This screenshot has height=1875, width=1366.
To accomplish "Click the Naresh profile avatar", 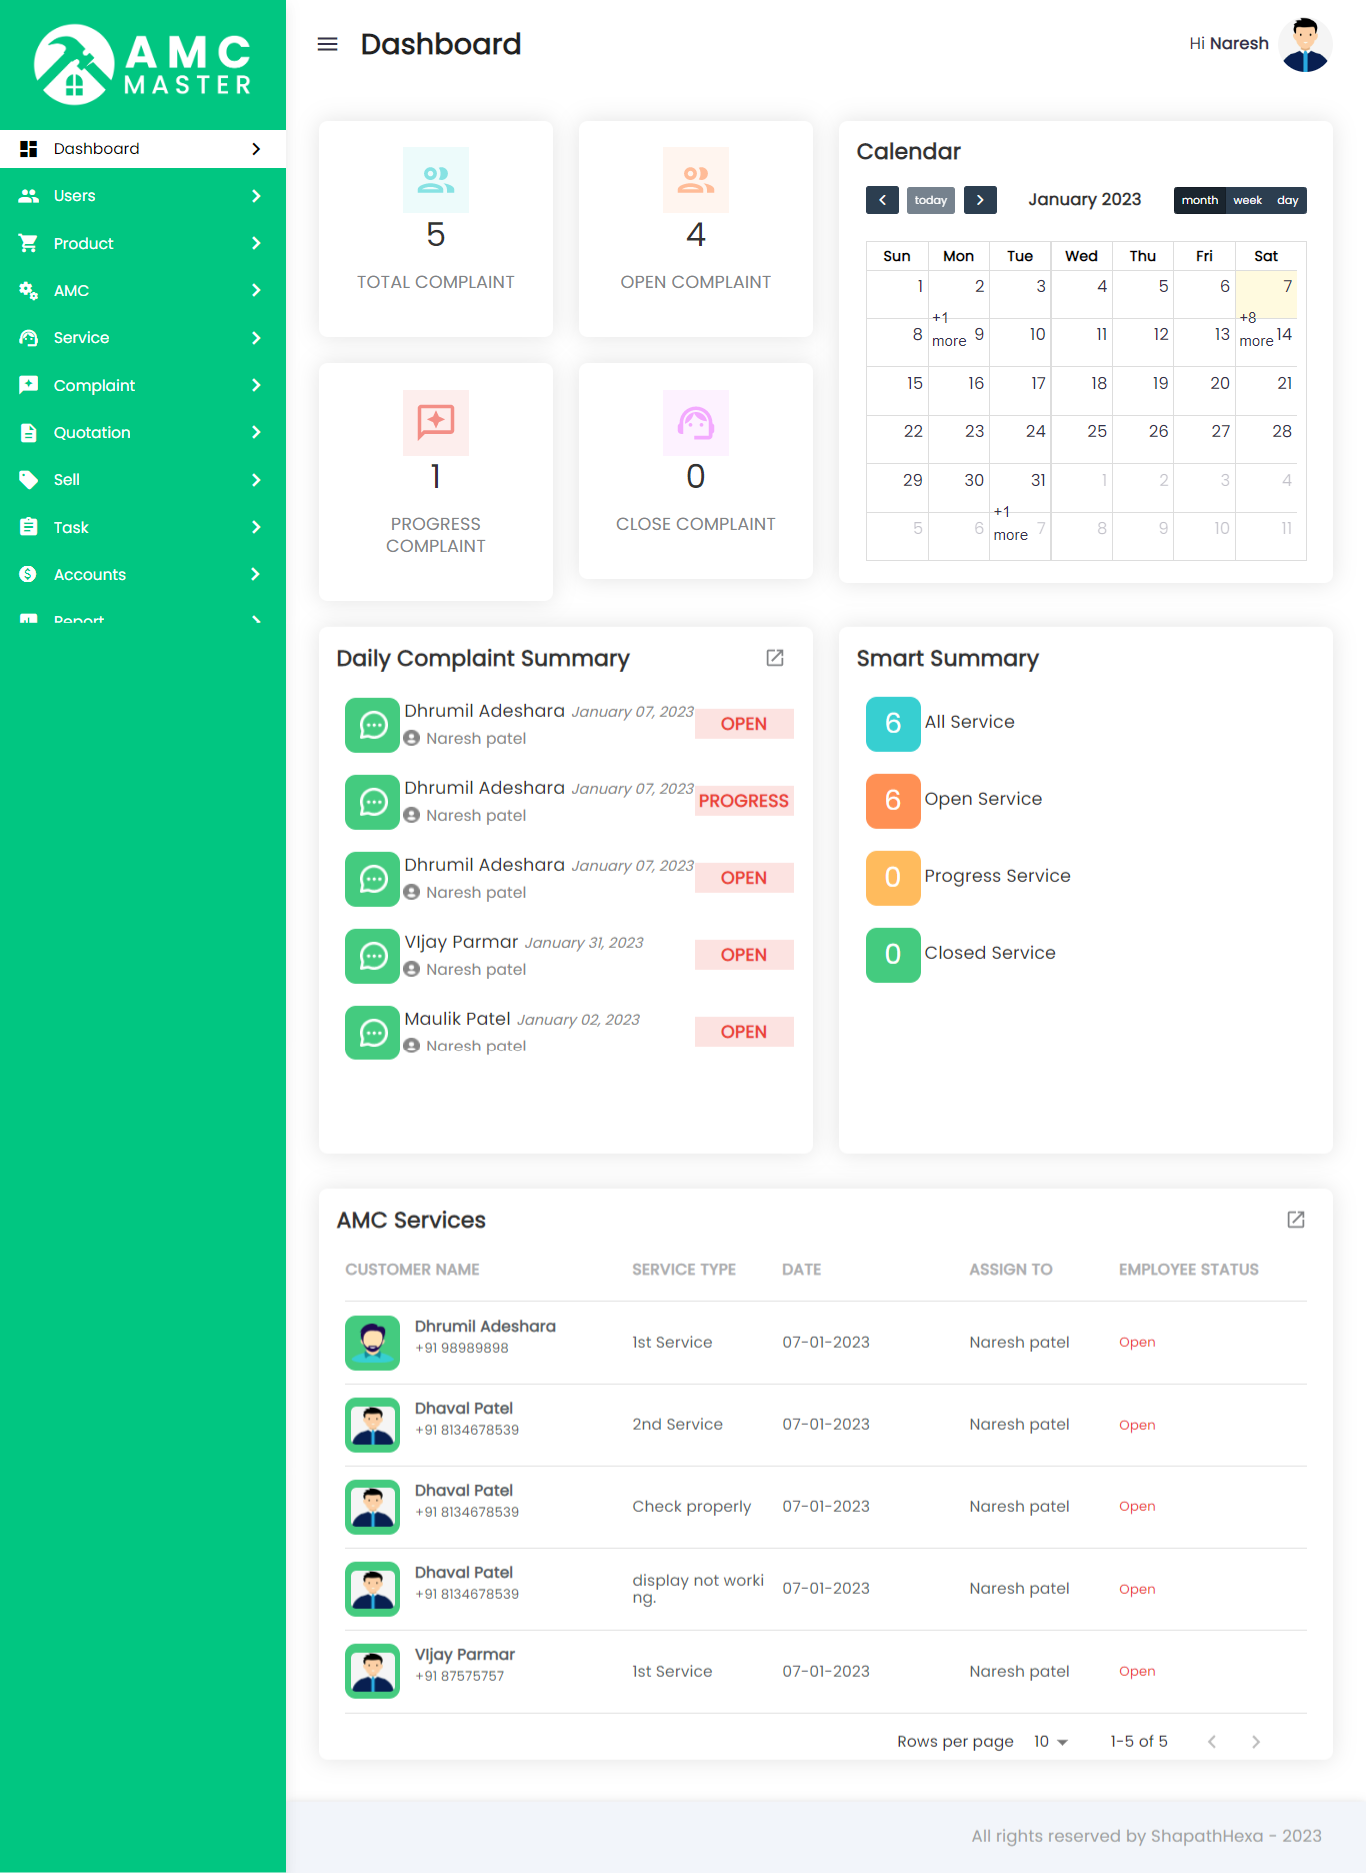I will click(1304, 45).
